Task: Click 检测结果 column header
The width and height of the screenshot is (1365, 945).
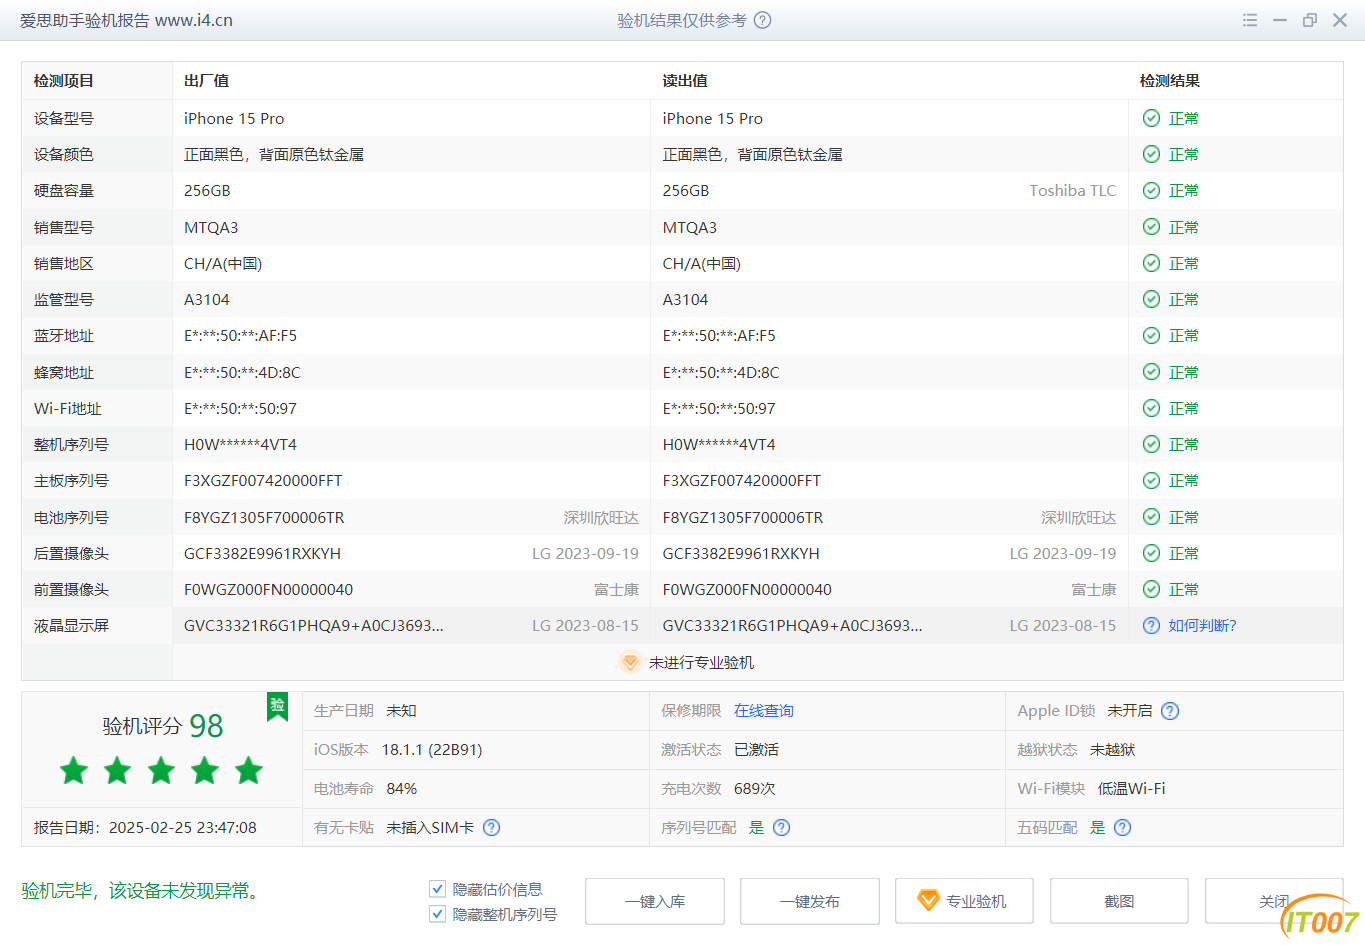Action: [x=1170, y=81]
